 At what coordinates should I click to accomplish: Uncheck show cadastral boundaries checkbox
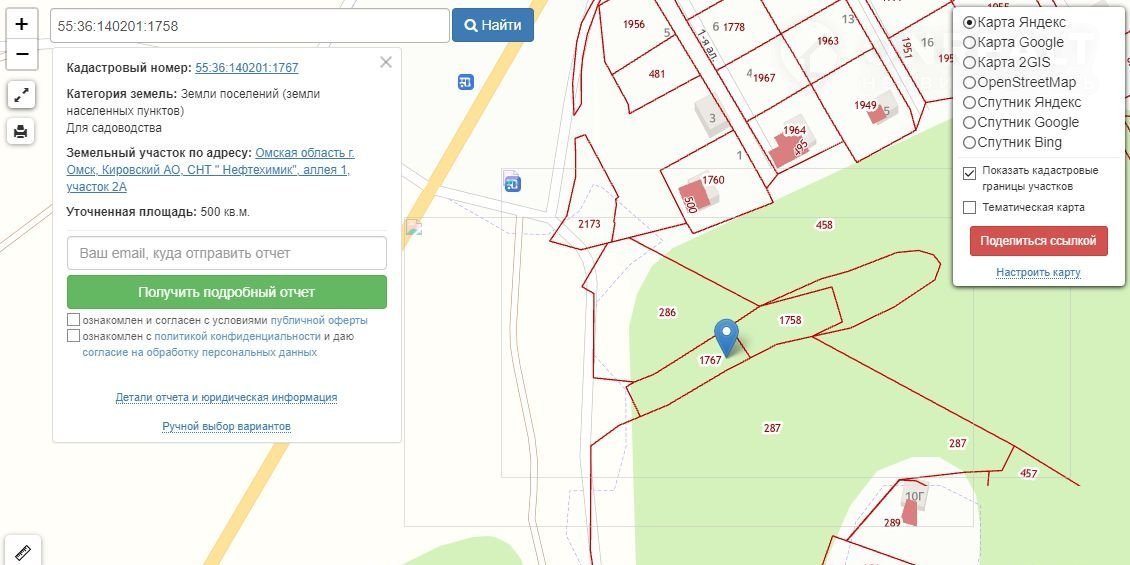(969, 173)
